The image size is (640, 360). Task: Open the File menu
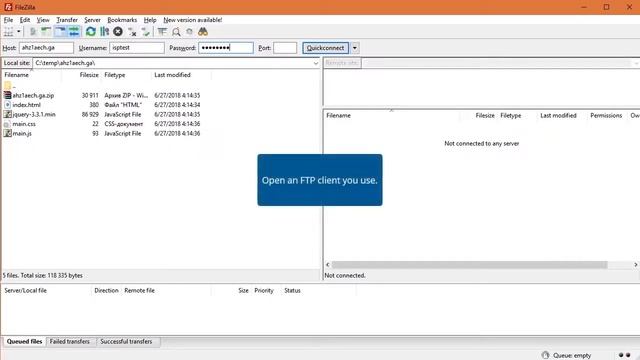pyautogui.click(x=9, y=20)
